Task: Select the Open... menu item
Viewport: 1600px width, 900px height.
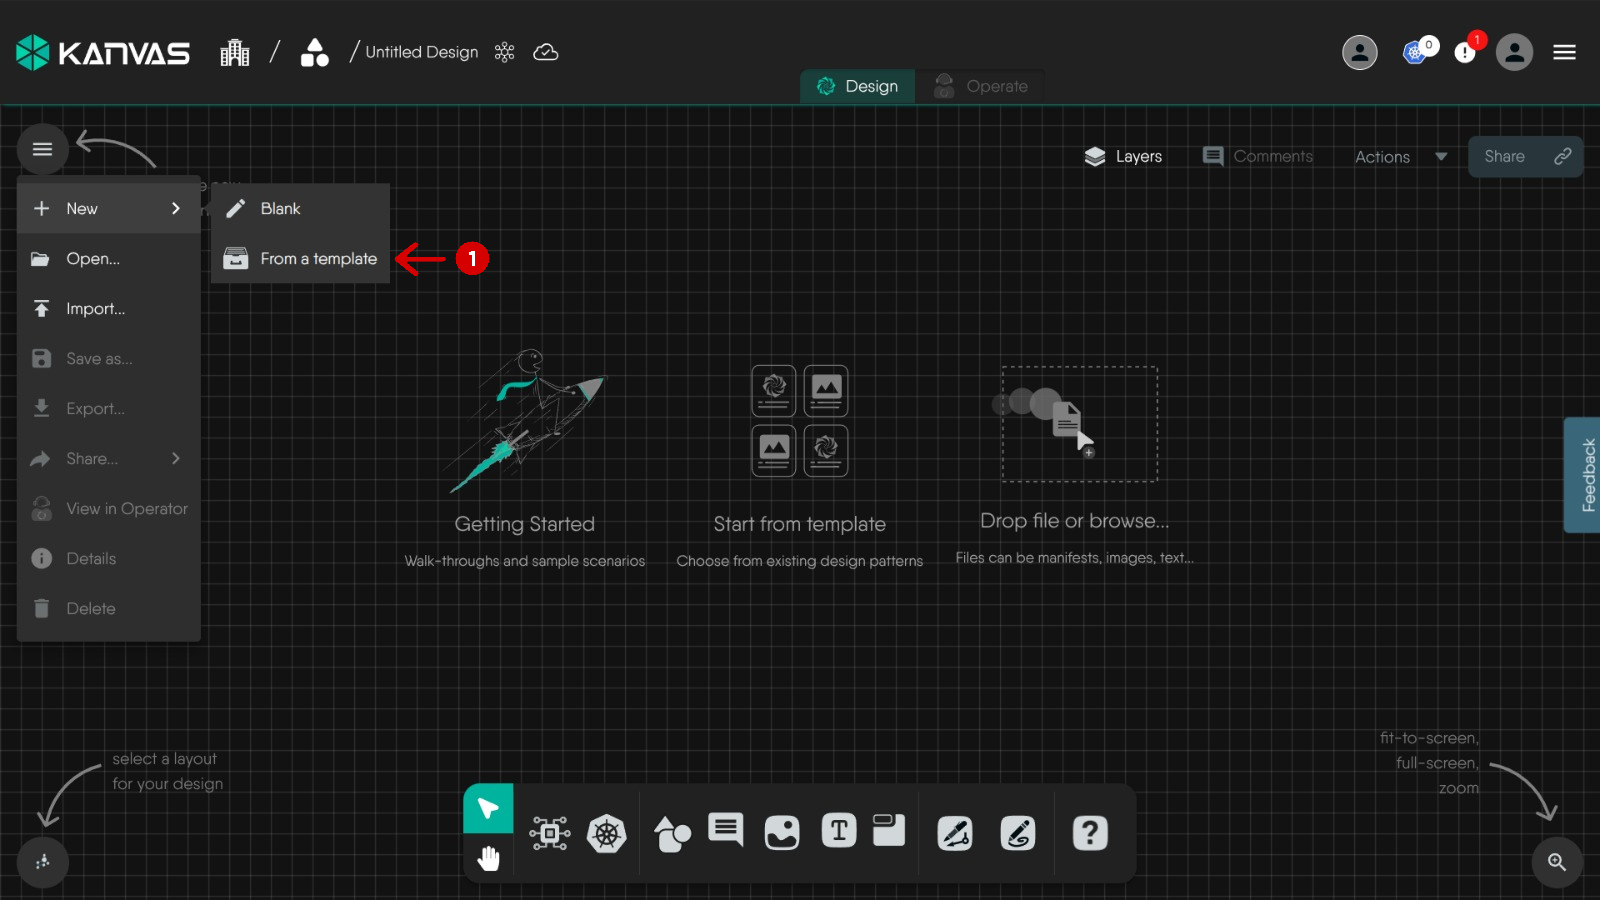Action: (x=108, y=258)
